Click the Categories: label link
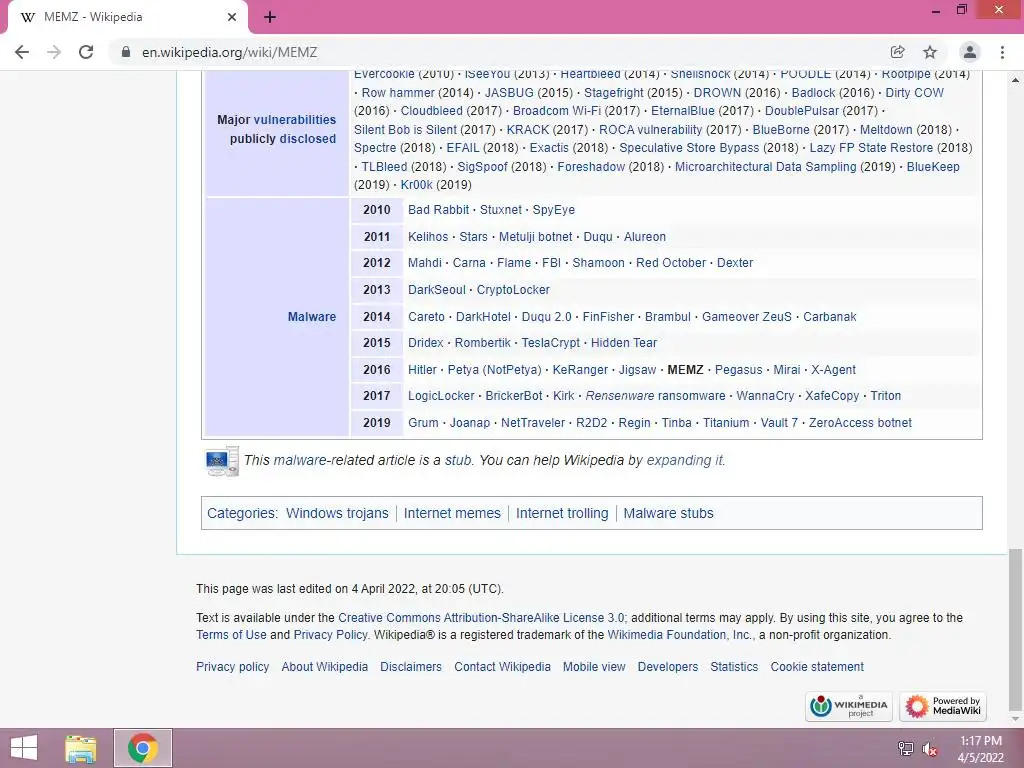Screen dimensions: 1024x768 241,513
